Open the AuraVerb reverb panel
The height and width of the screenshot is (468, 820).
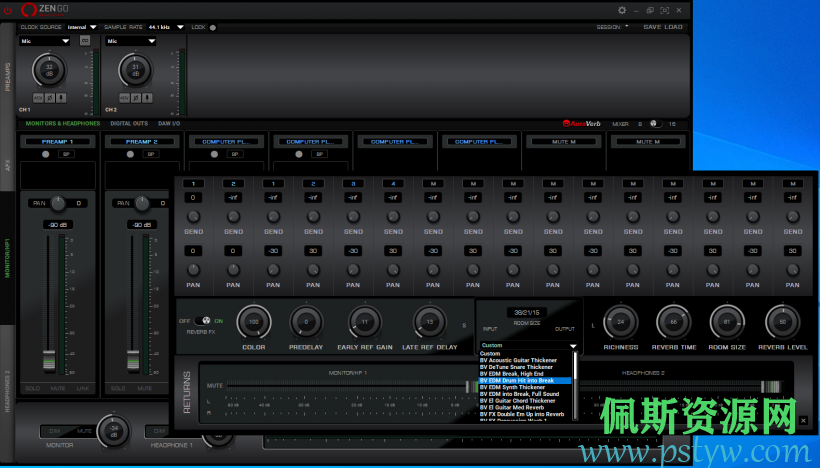[581, 124]
